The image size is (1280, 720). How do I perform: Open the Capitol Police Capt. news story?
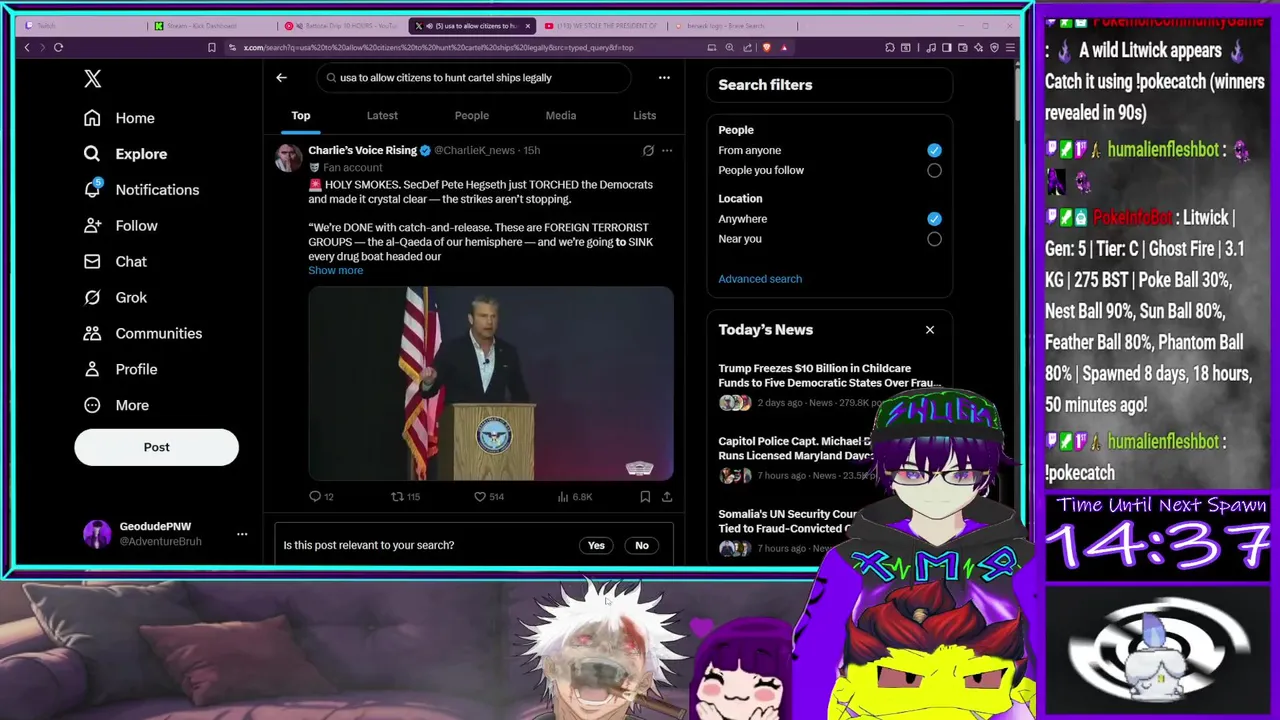pos(796,448)
